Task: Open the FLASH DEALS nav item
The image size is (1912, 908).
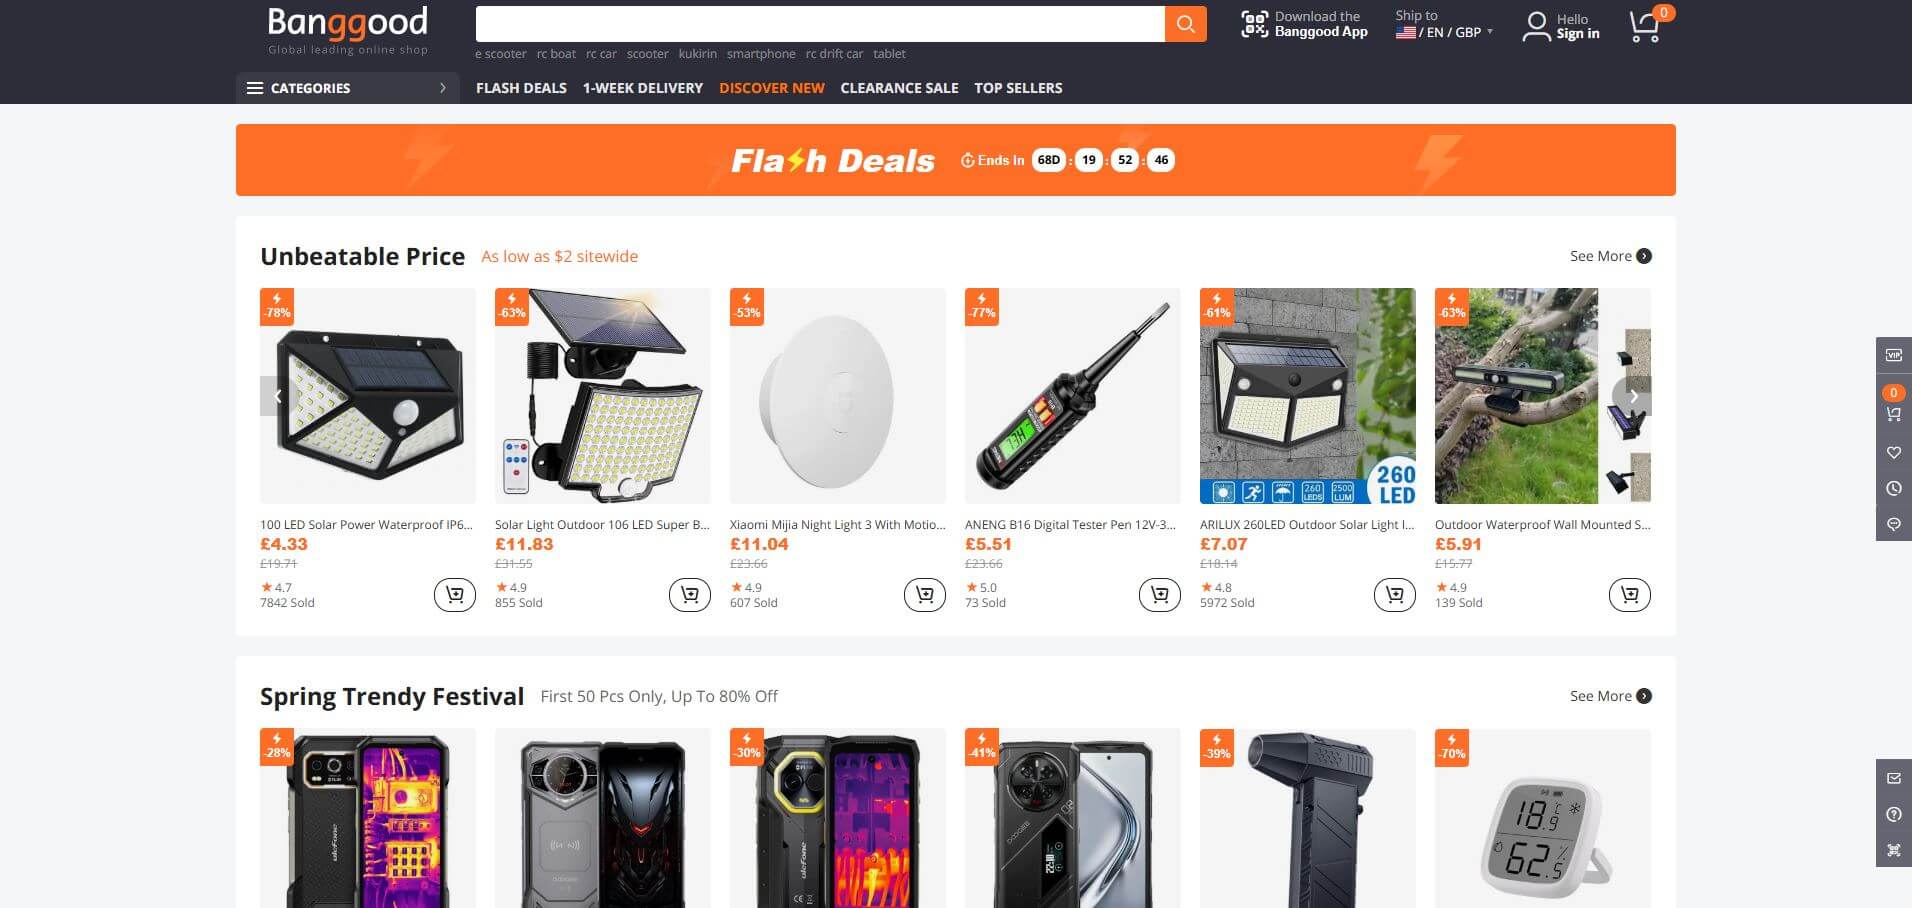Action: (x=521, y=88)
